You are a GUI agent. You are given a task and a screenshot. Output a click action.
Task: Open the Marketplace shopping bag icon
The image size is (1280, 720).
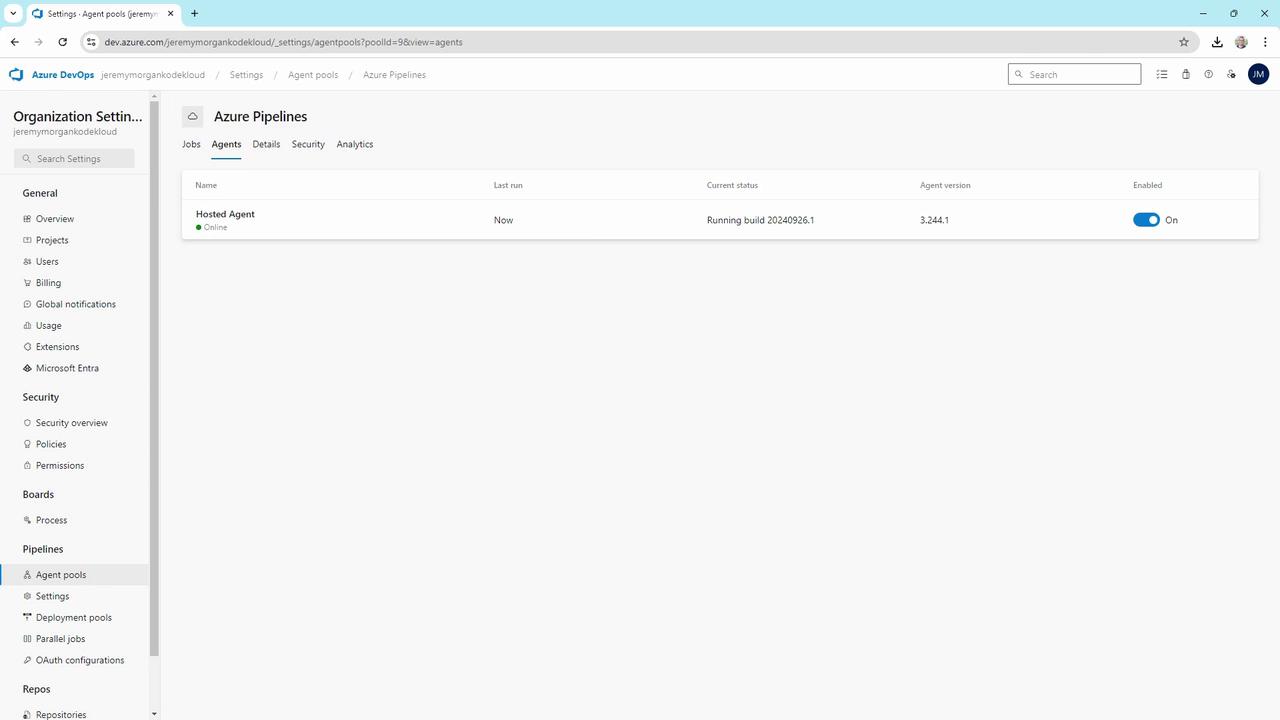1186,74
